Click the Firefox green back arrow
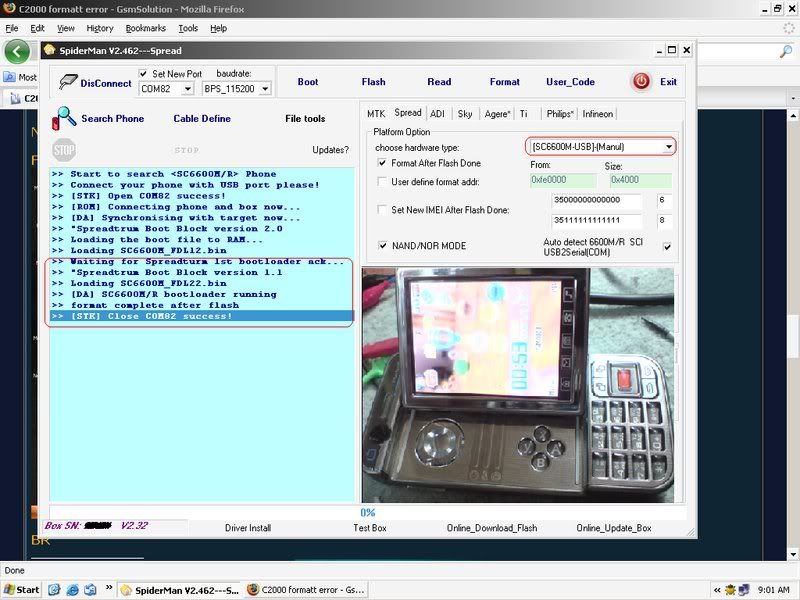The width and height of the screenshot is (800, 600). (17, 52)
